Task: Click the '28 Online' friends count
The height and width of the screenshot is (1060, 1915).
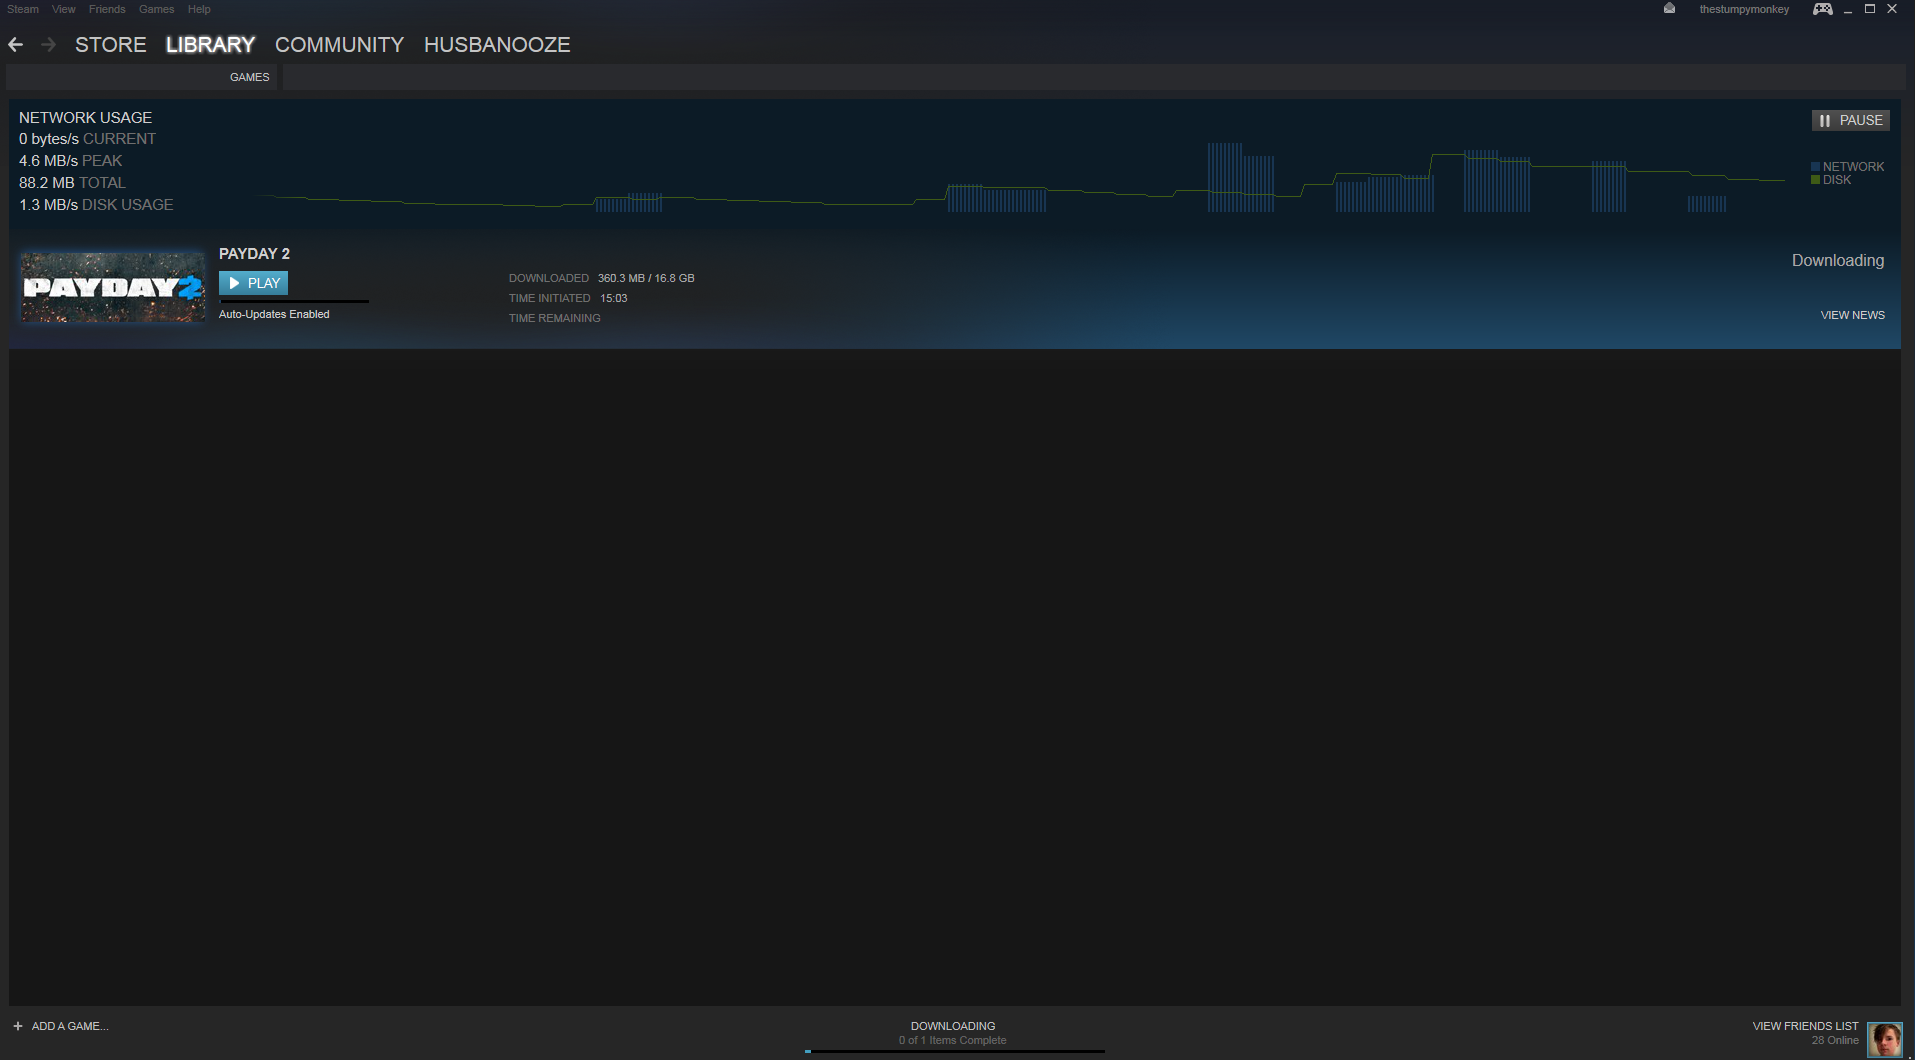Action: [x=1835, y=1040]
